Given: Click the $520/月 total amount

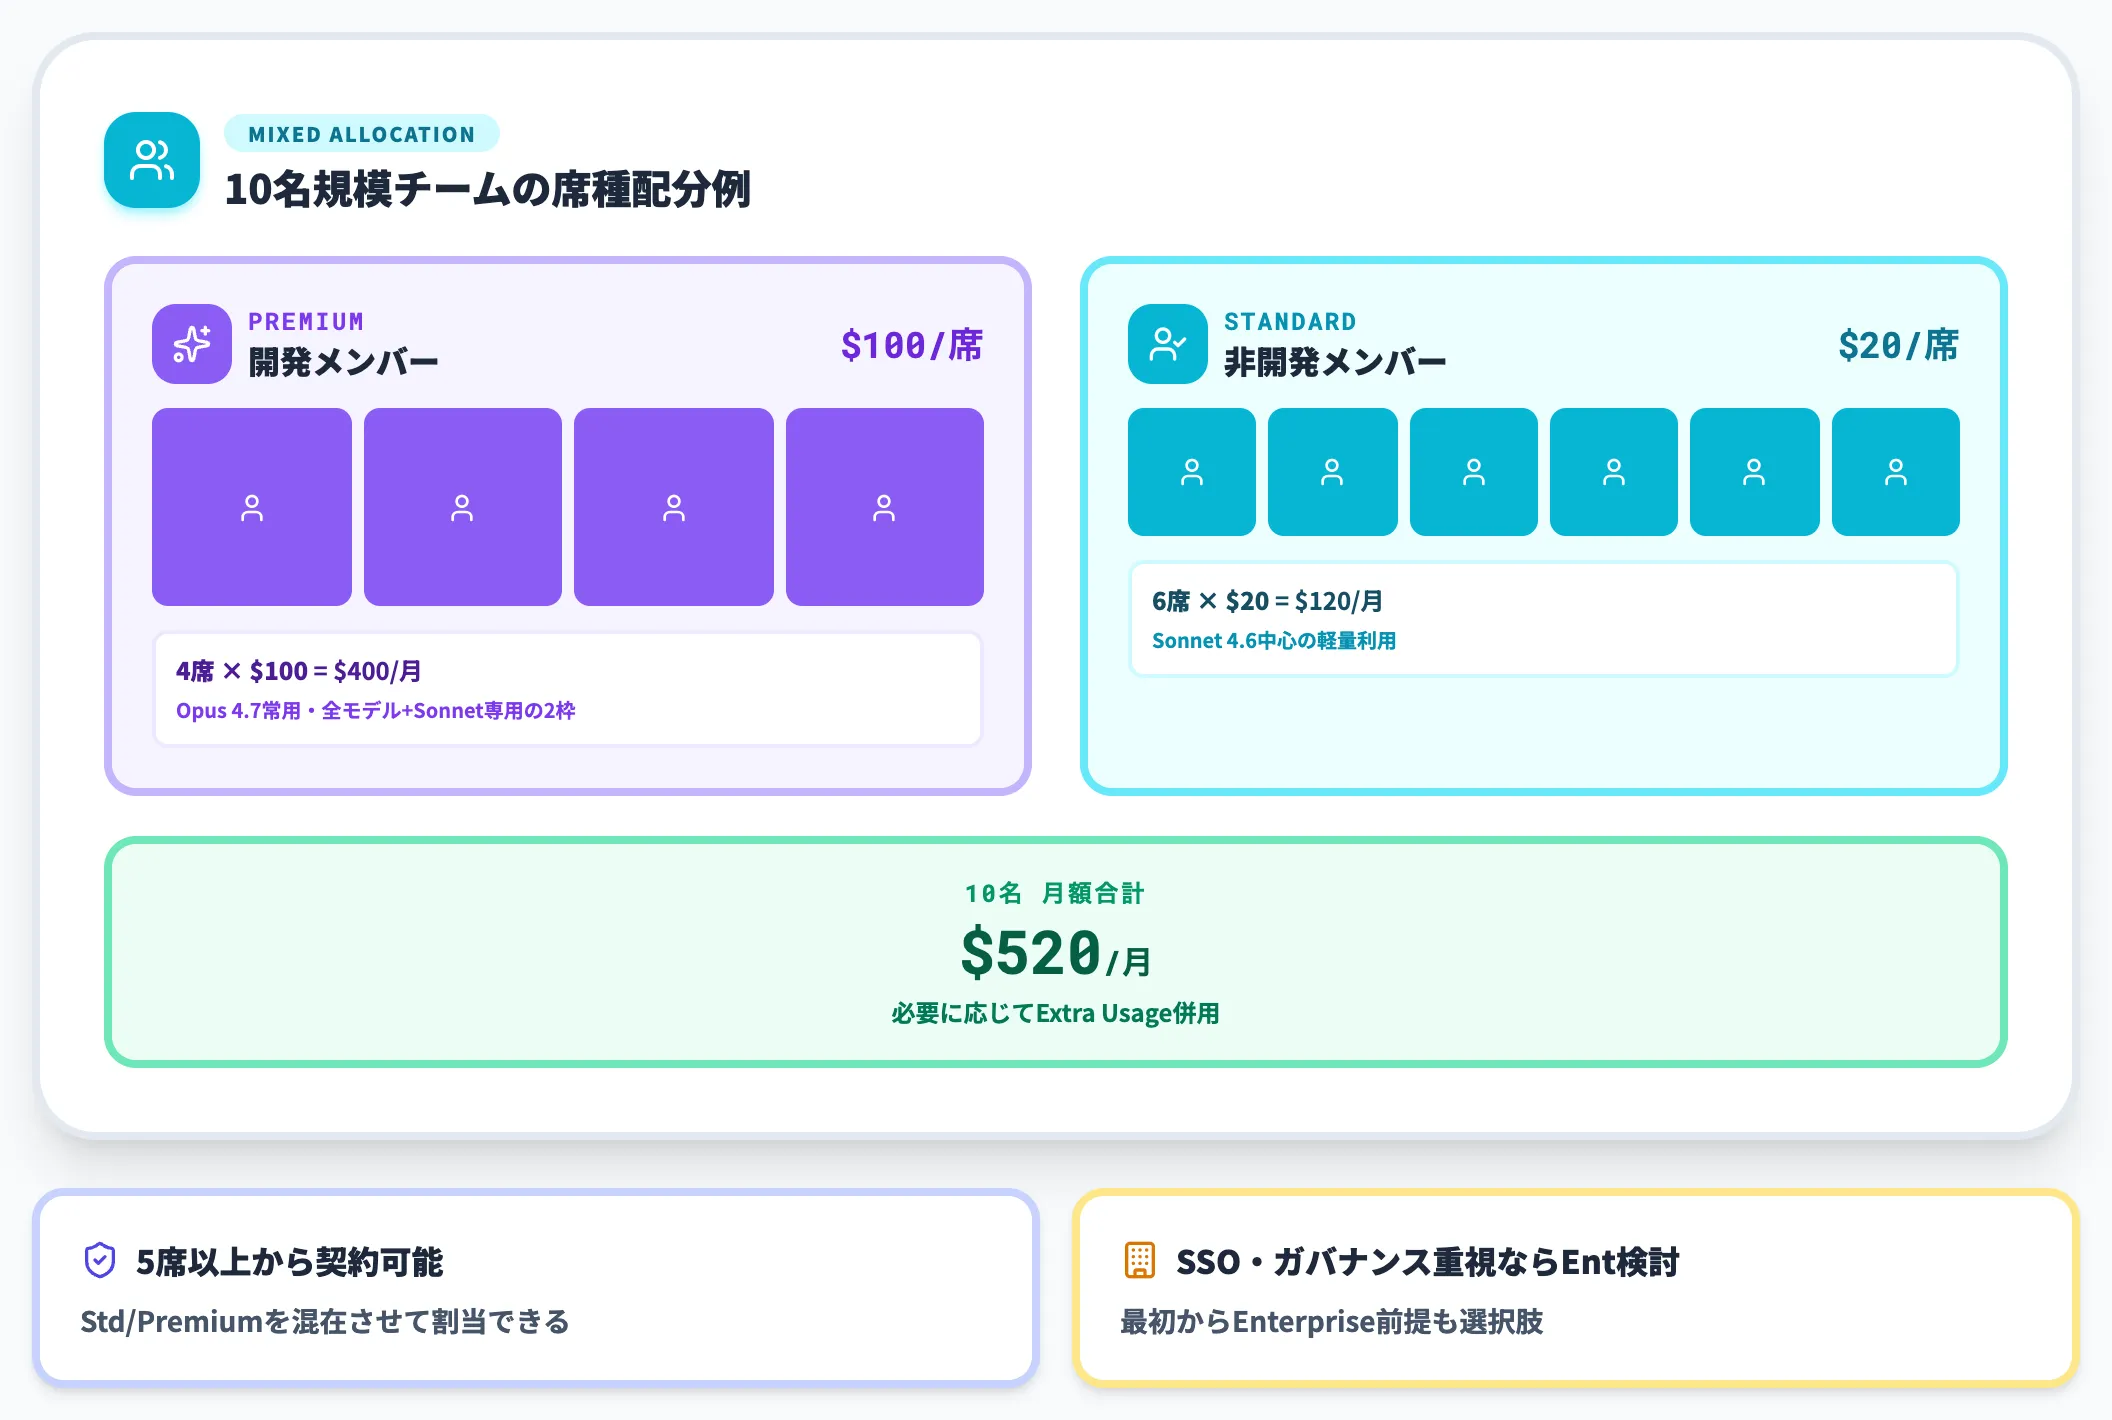Looking at the screenshot, I should [x=1056, y=953].
